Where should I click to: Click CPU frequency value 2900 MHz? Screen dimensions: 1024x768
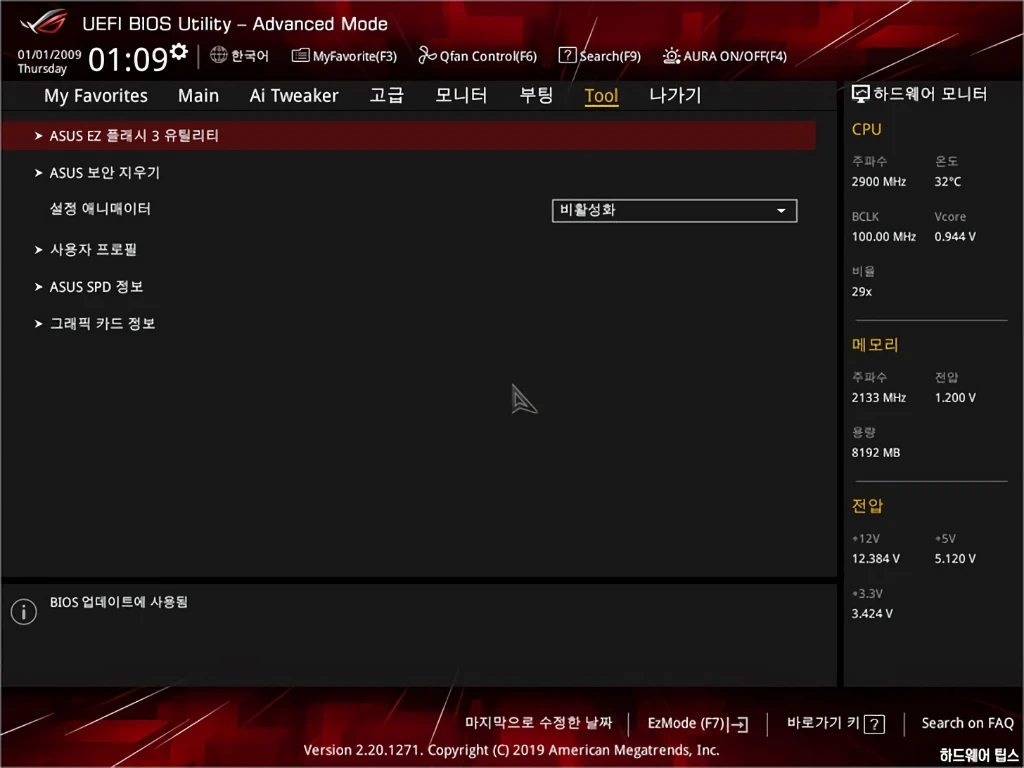coord(878,182)
